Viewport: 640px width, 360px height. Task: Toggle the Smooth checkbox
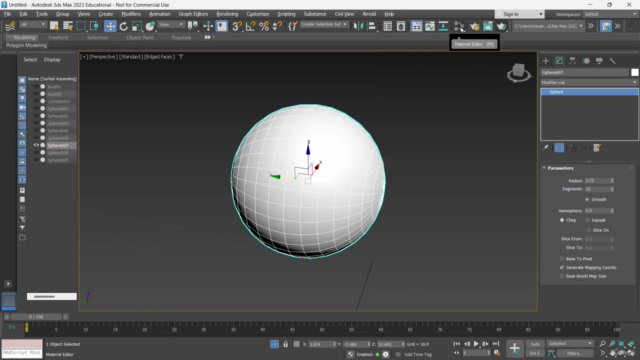[587, 200]
